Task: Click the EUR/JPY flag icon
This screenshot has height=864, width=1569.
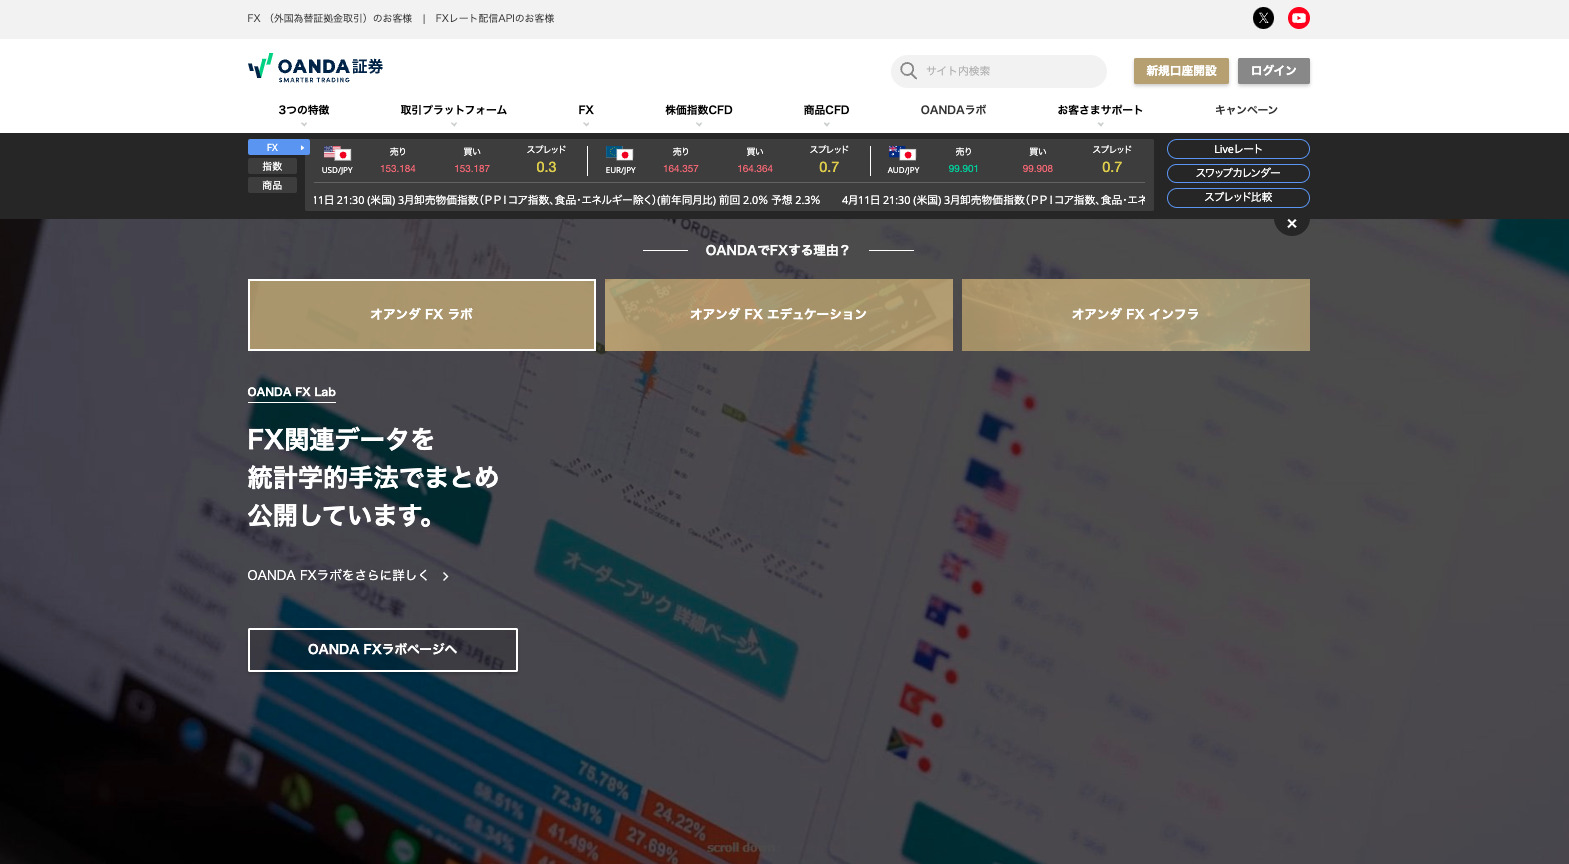Action: (620, 154)
